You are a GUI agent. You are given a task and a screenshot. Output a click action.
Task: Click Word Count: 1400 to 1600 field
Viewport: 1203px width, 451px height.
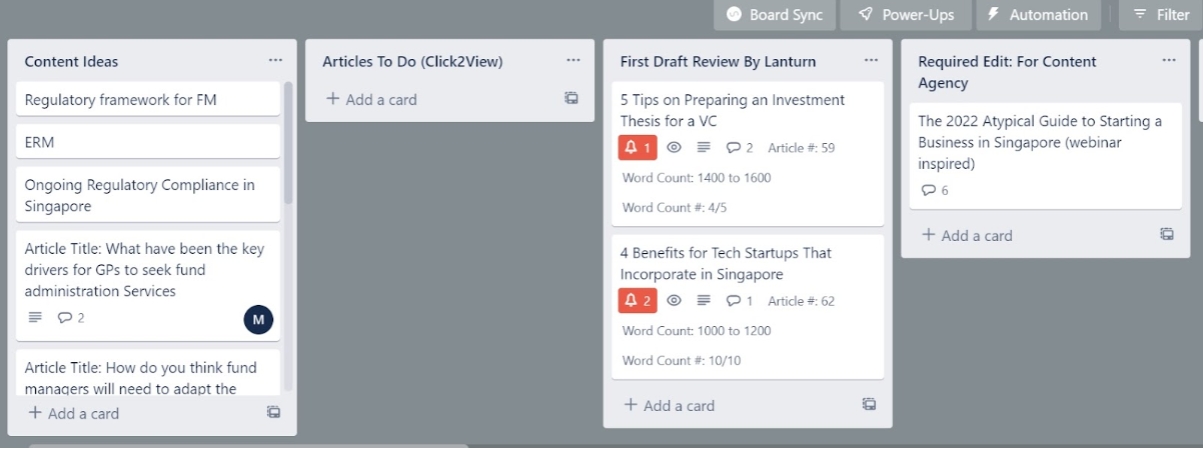coord(696,178)
